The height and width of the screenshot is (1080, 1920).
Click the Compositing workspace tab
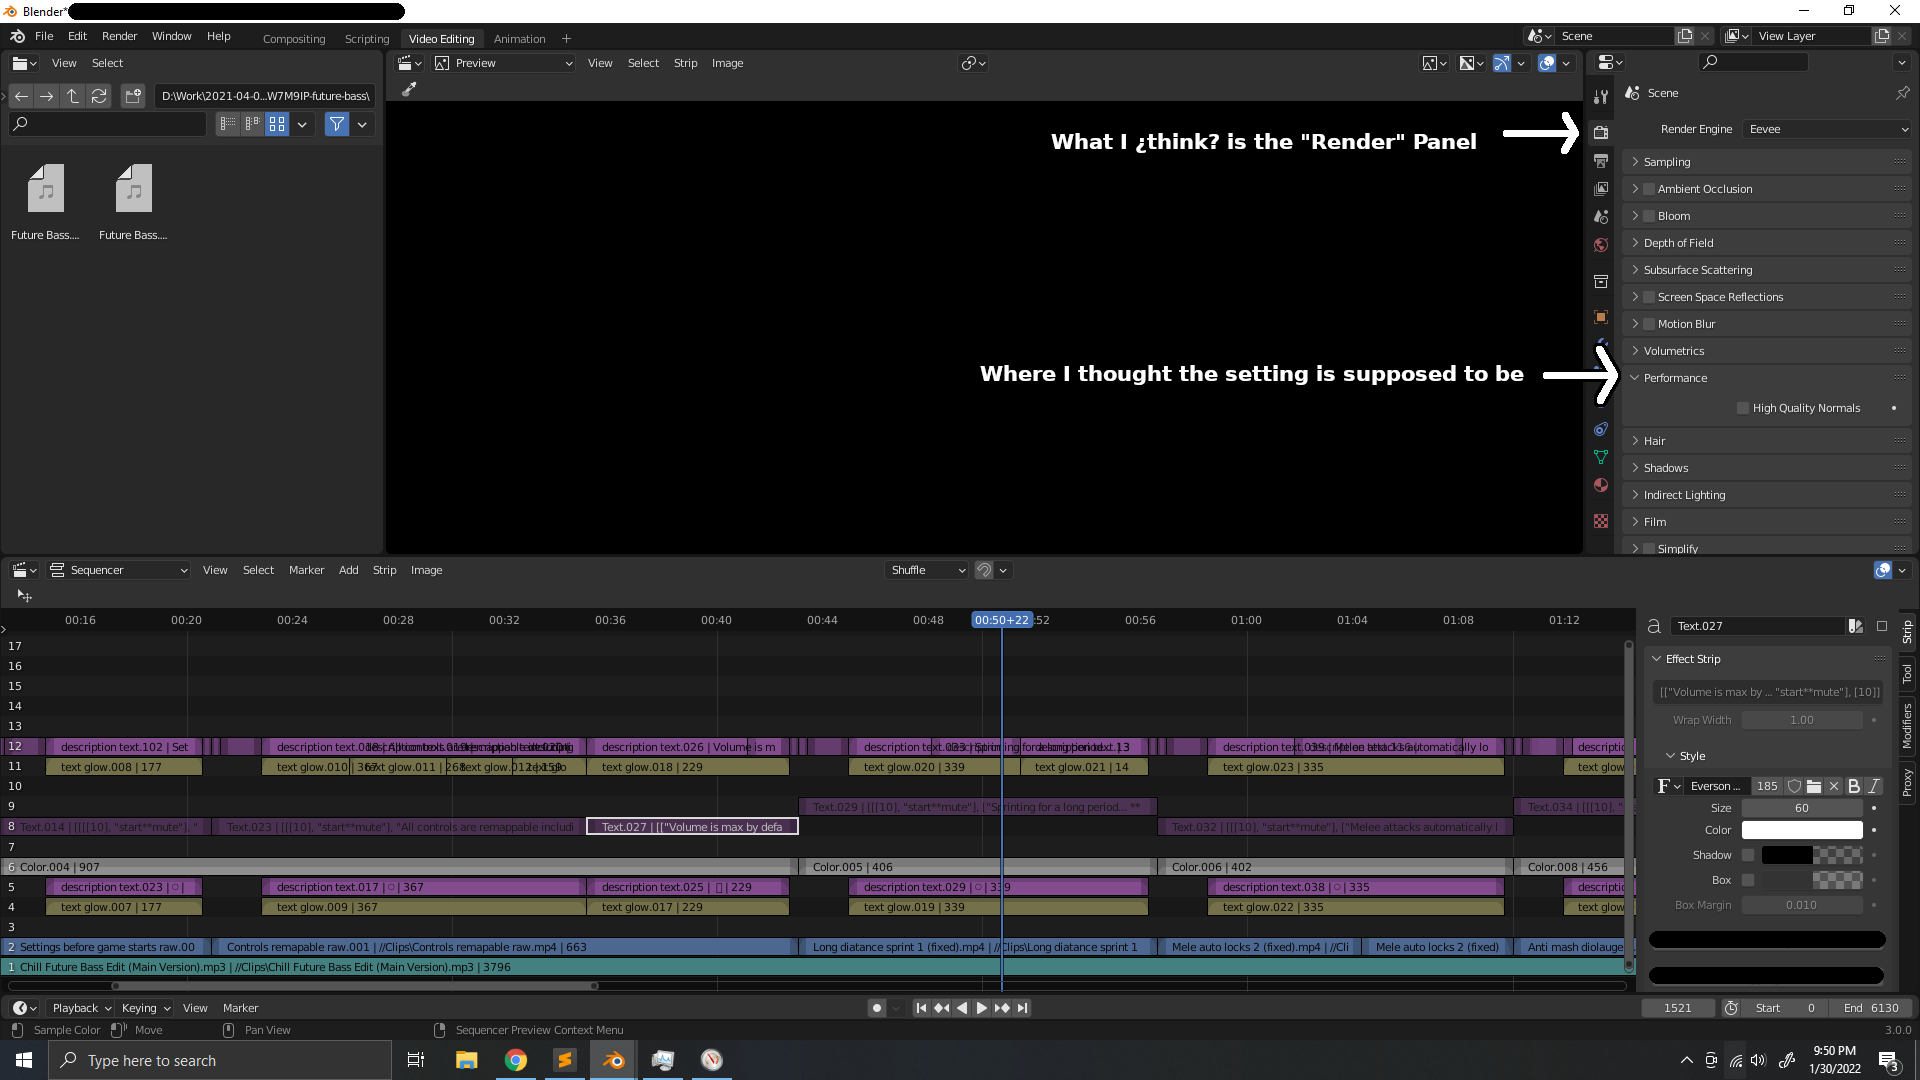pyautogui.click(x=293, y=38)
